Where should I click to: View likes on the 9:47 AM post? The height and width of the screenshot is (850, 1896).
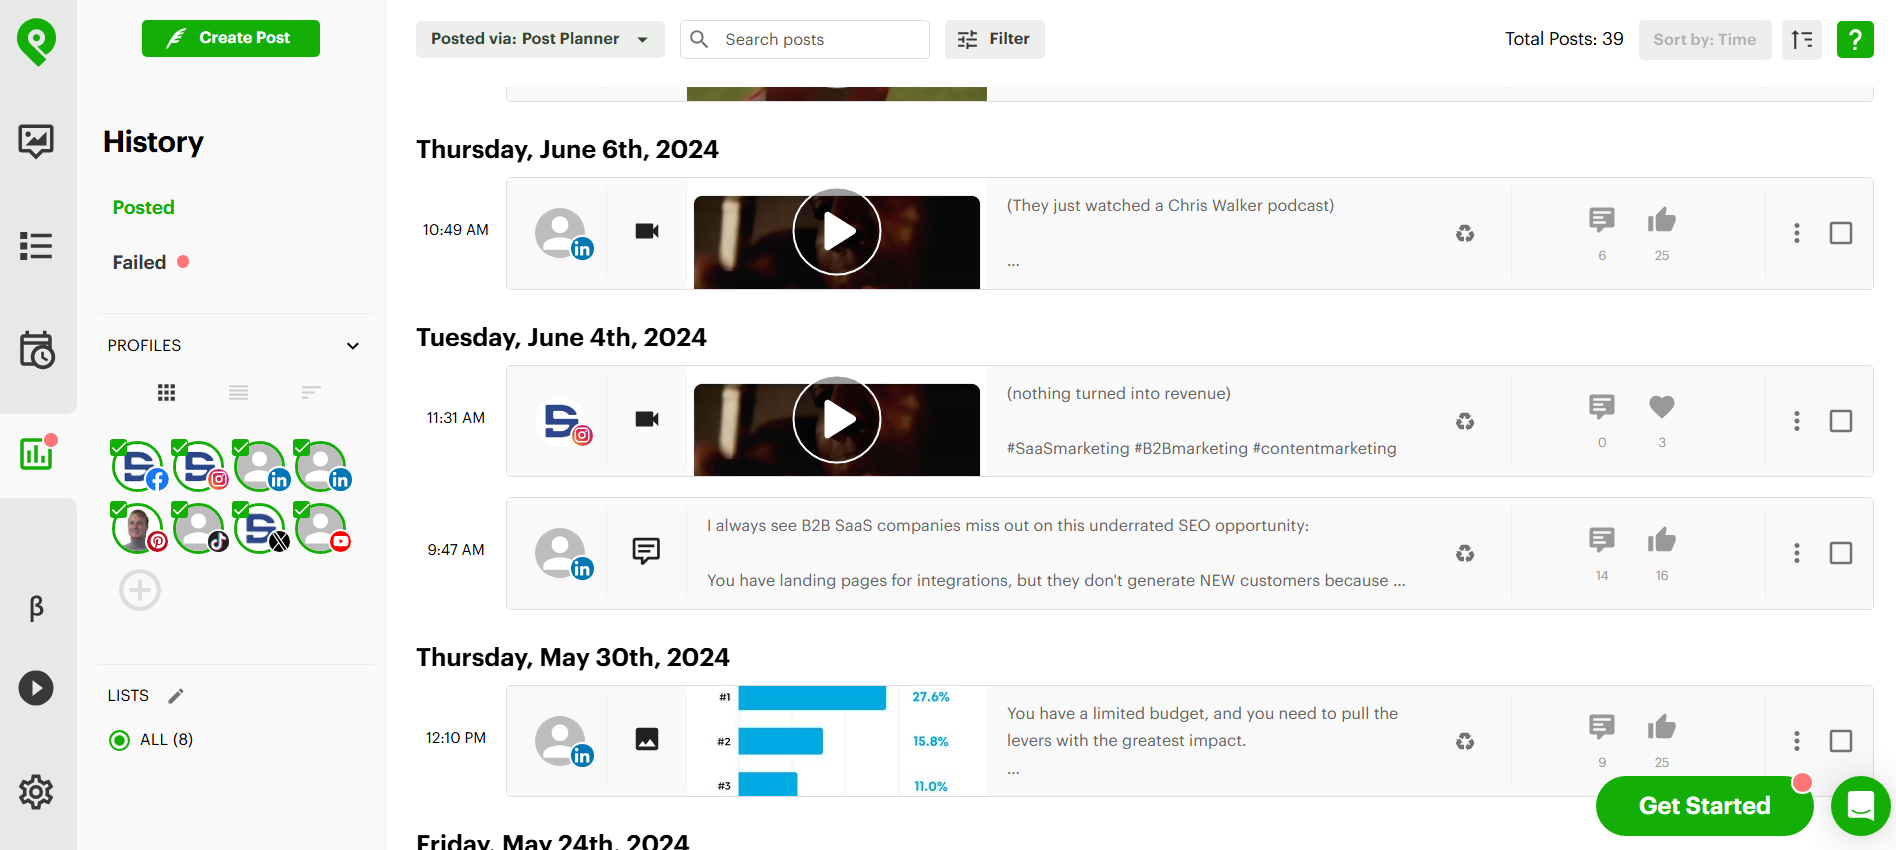pos(1662,540)
